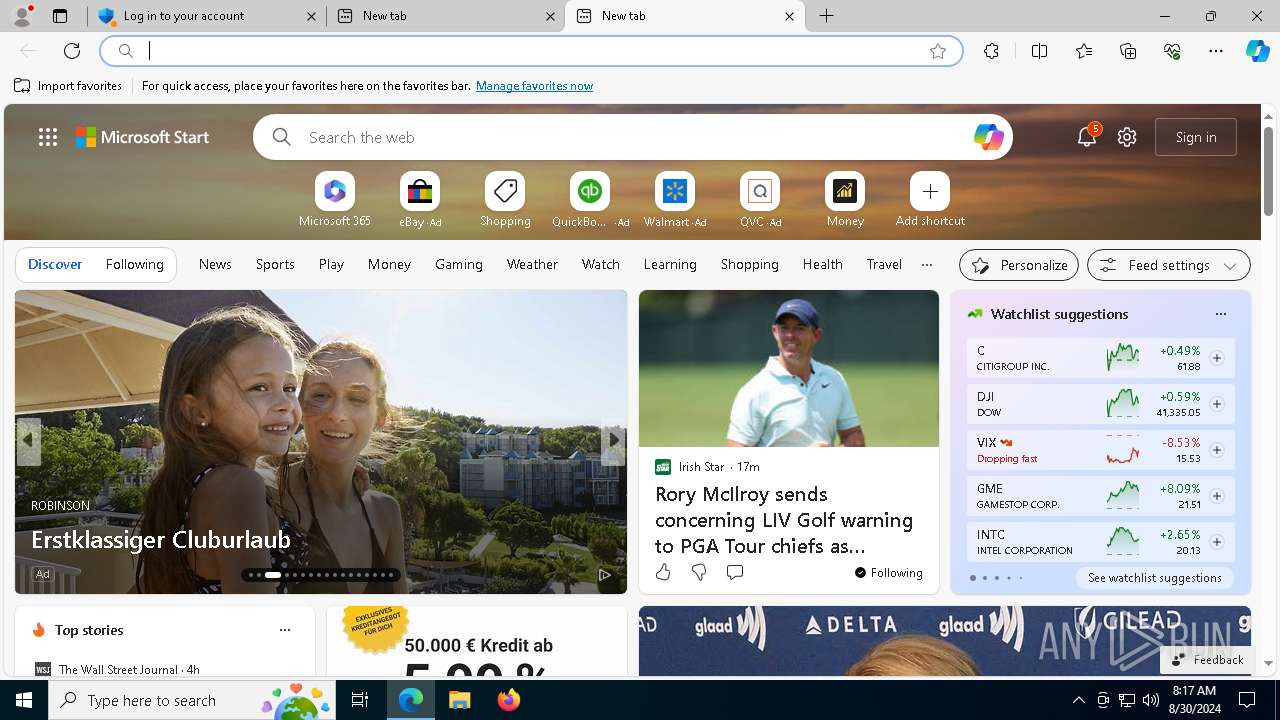
Task: Switch to the Log in to your account tab
Action: click(207, 16)
